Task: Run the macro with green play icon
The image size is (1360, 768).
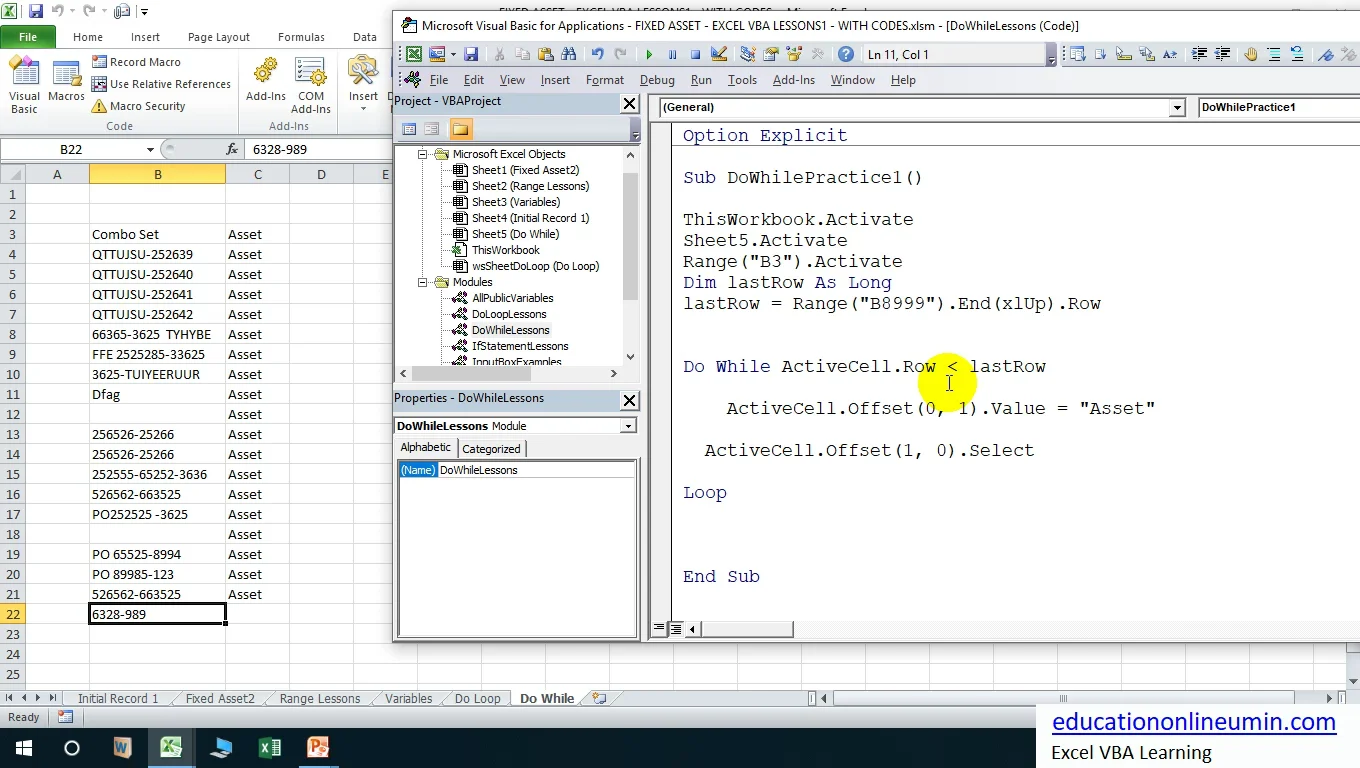Action: coord(649,54)
